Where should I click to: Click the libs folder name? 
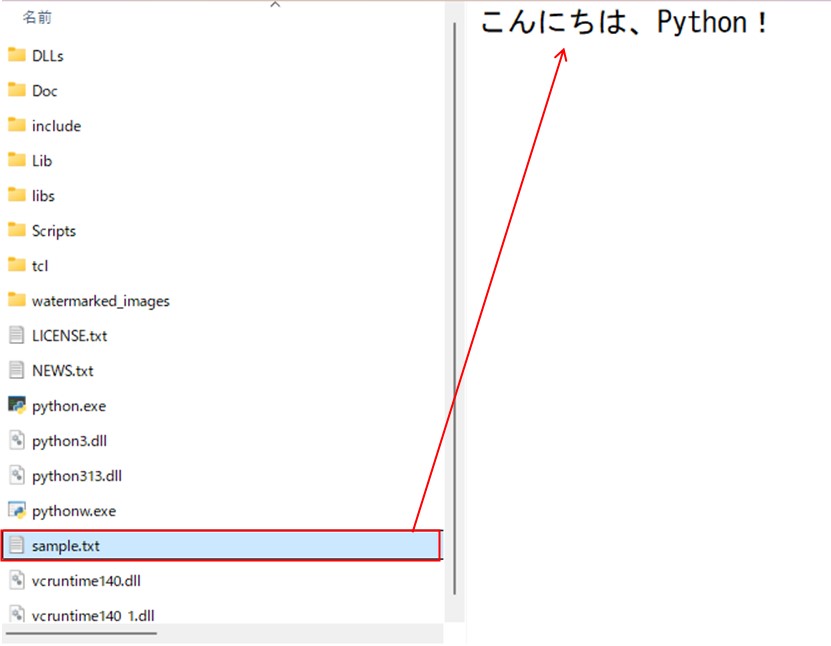click(x=43, y=196)
